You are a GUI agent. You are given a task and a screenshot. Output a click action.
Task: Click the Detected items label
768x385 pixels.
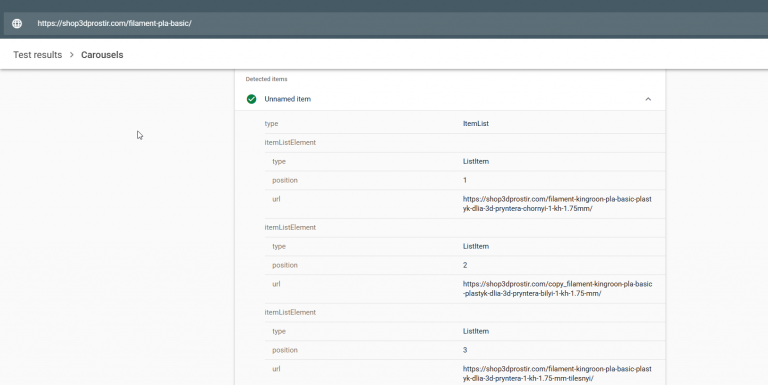[266, 79]
